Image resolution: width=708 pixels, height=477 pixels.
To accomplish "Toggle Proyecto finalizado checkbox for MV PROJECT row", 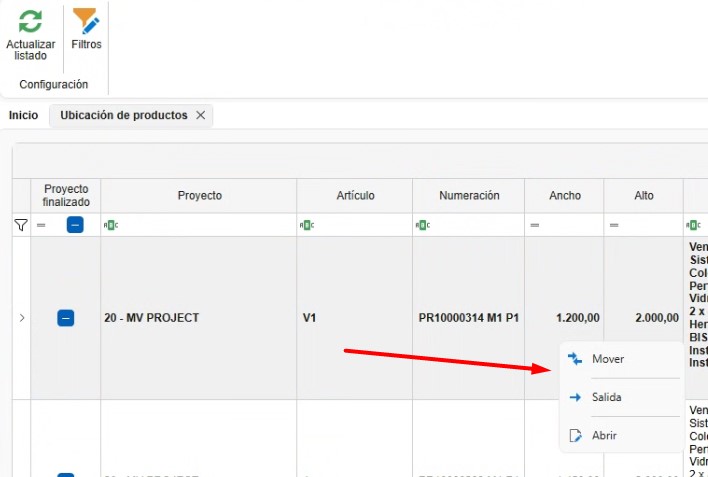I will coord(65,318).
